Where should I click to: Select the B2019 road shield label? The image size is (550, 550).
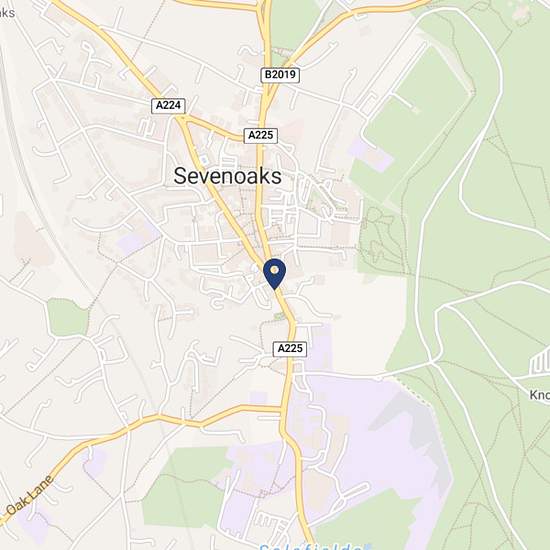(280, 75)
